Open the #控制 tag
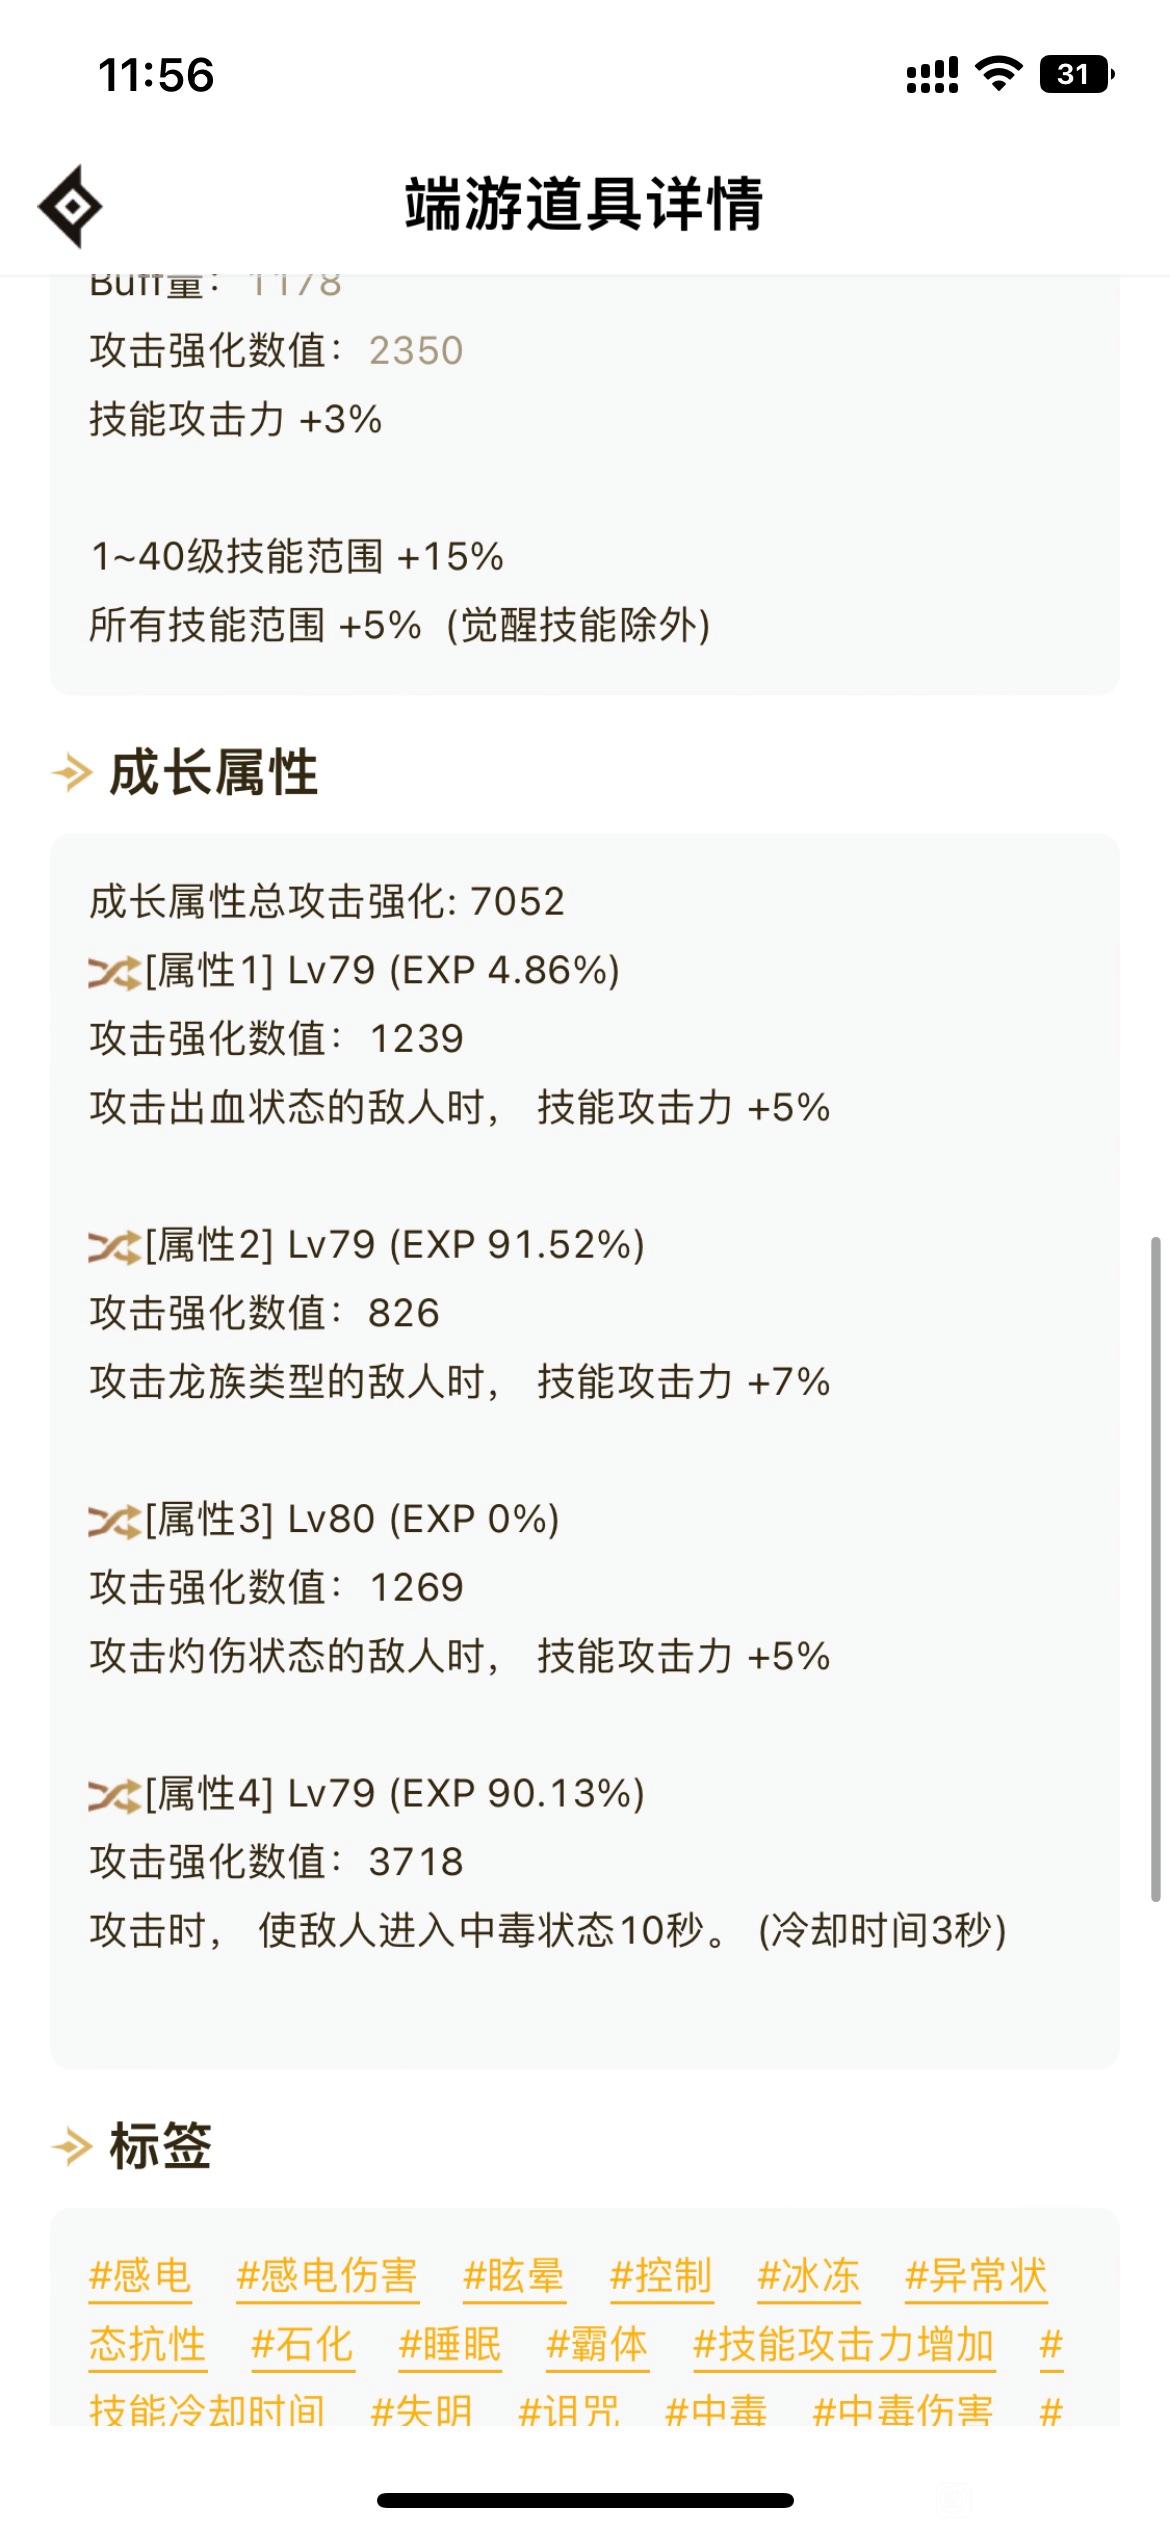This screenshot has height=2532, width=1170. tap(661, 2275)
